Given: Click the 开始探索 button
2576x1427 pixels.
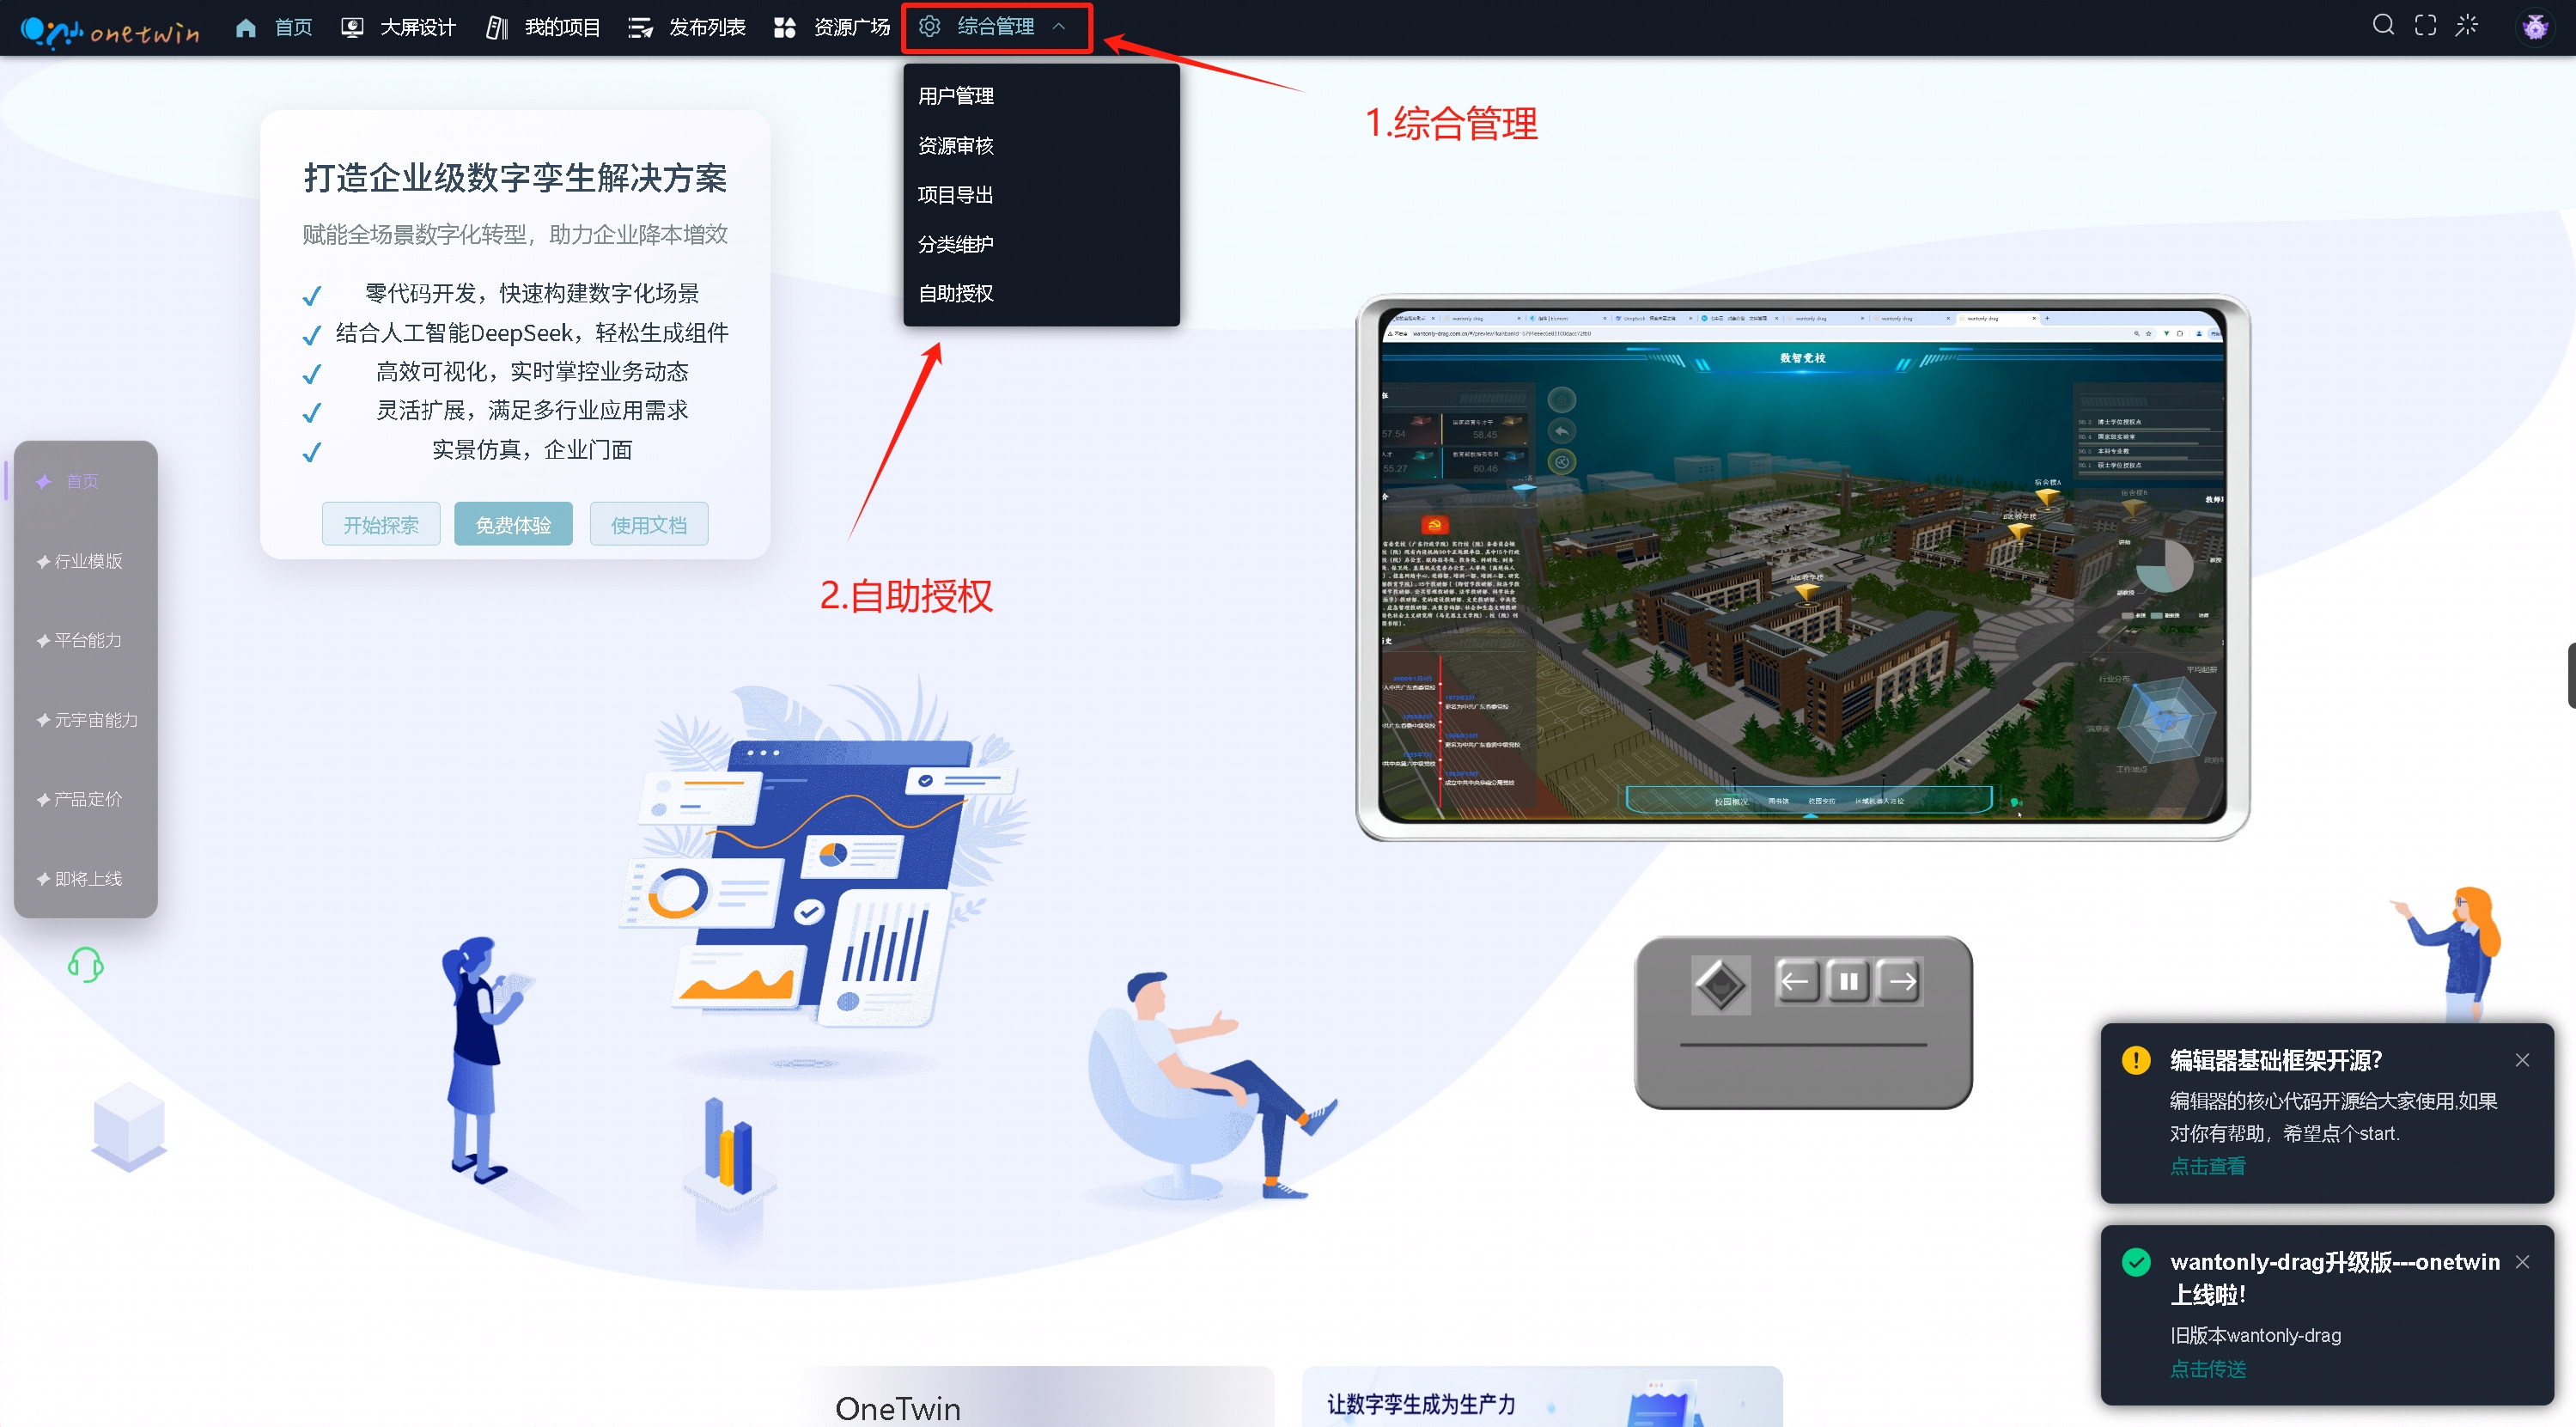Looking at the screenshot, I should click(381, 525).
